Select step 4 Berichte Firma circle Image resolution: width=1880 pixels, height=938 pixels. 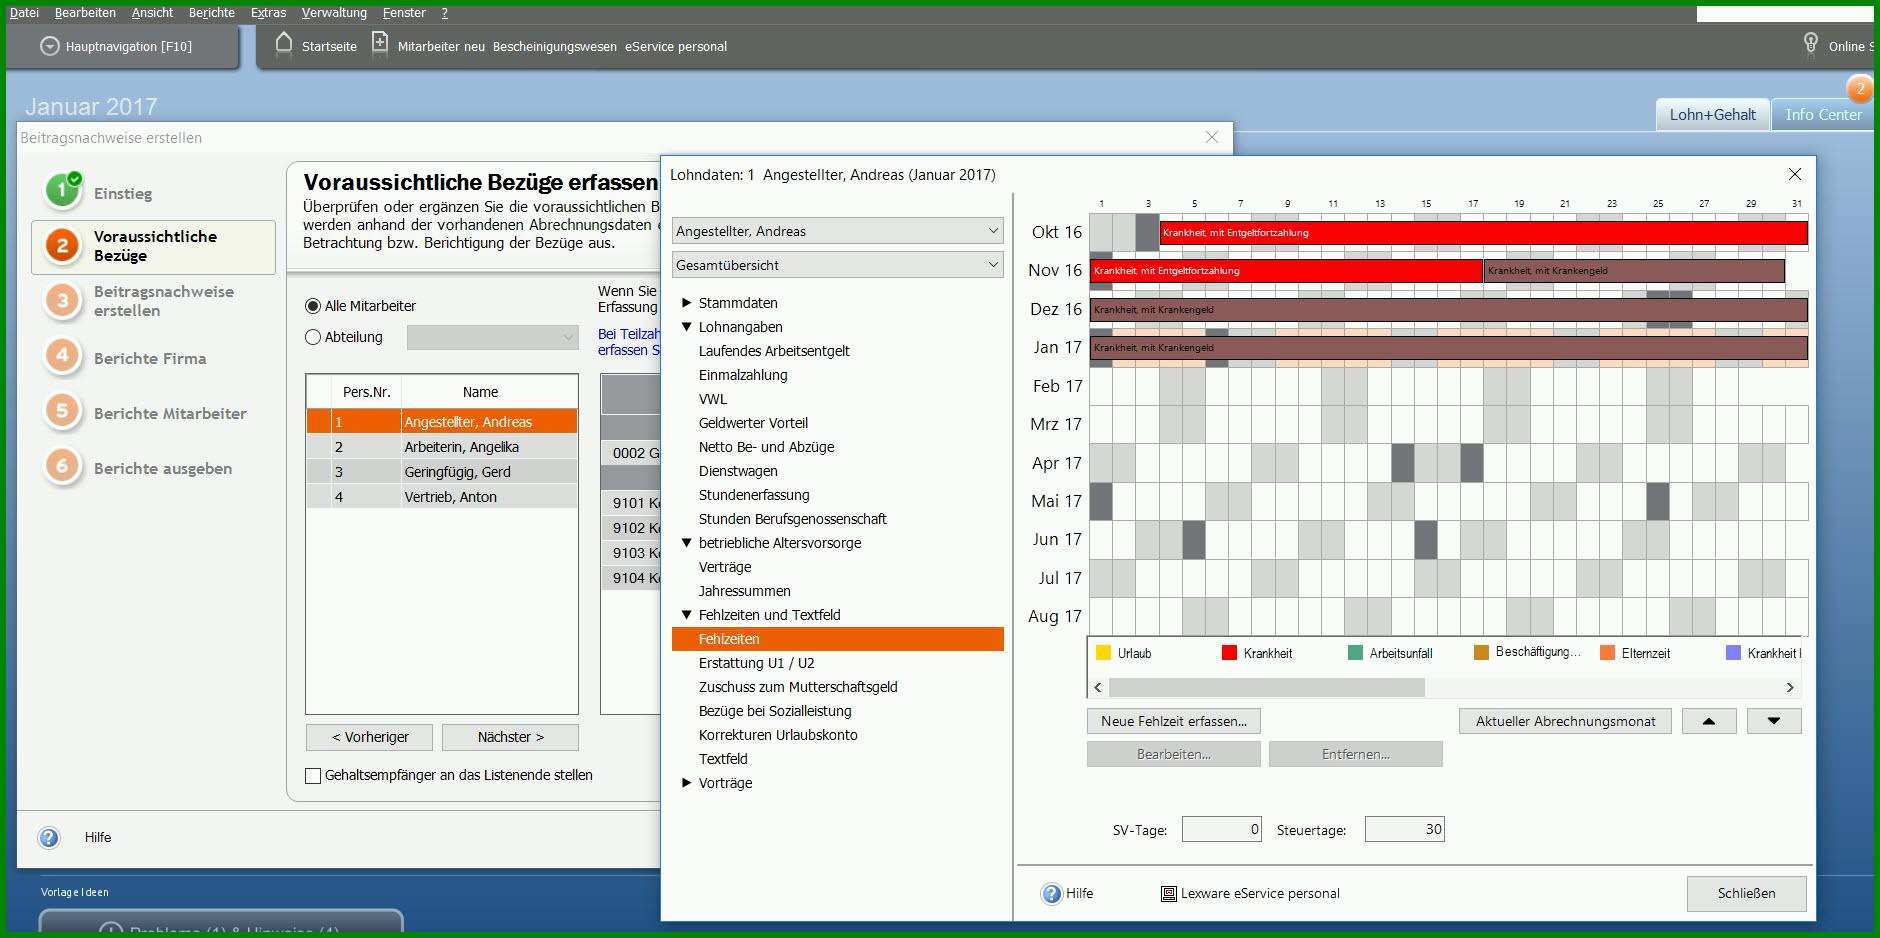[x=63, y=357]
